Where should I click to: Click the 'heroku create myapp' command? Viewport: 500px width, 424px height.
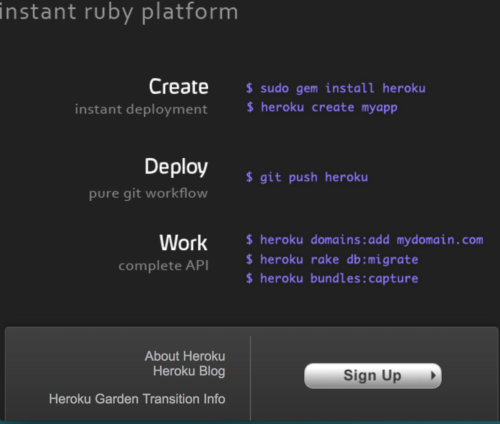[x=329, y=108]
